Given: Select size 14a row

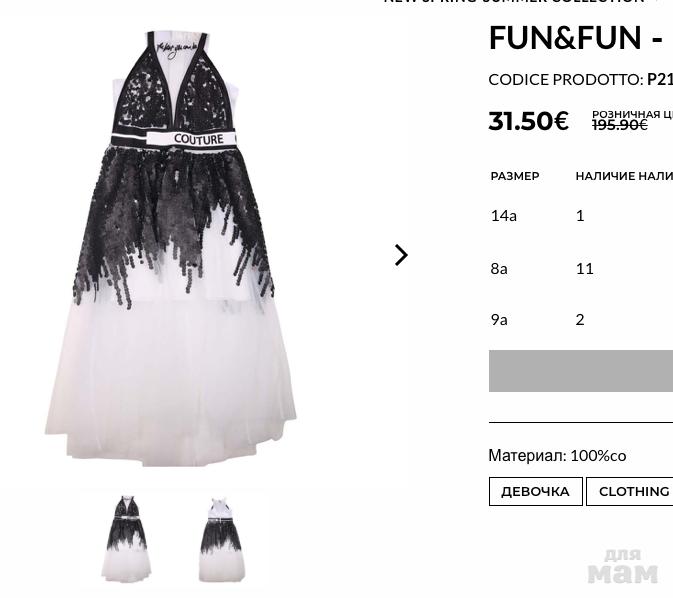Looking at the screenshot, I should 582,216.
